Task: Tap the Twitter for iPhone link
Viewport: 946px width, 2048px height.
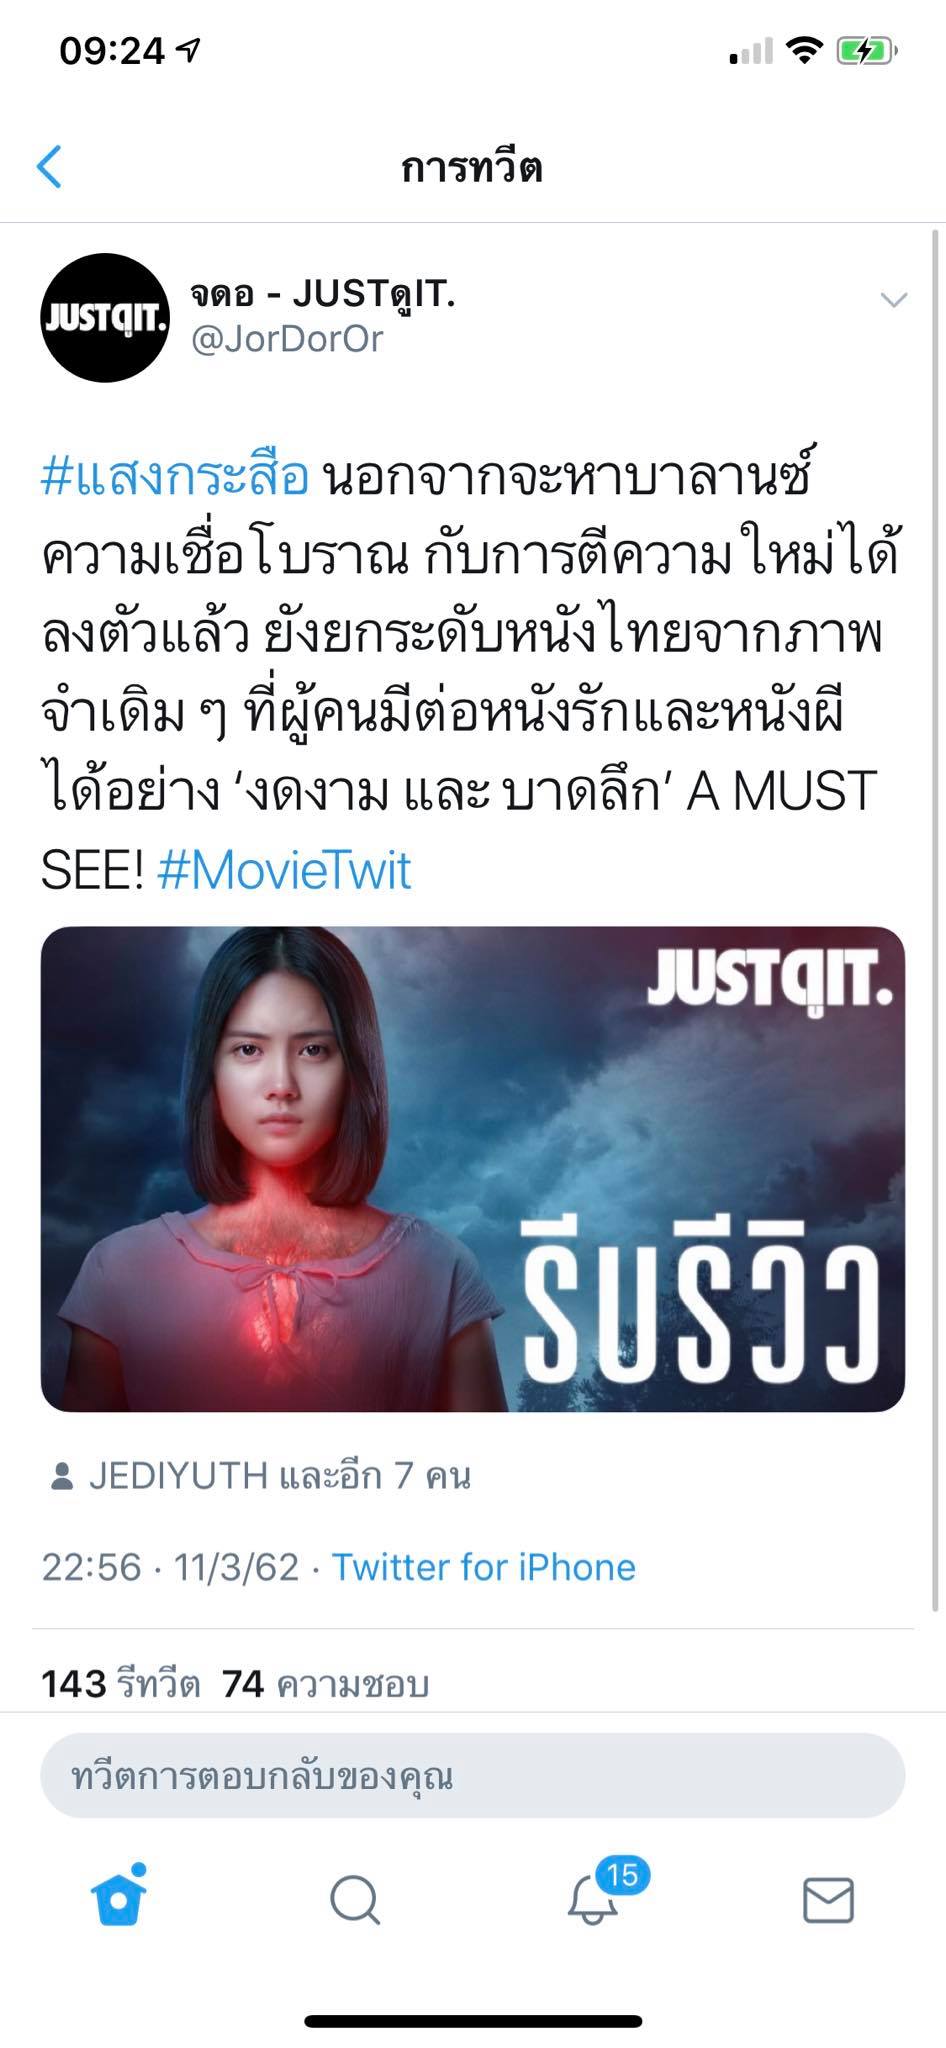Action: 484,1567
